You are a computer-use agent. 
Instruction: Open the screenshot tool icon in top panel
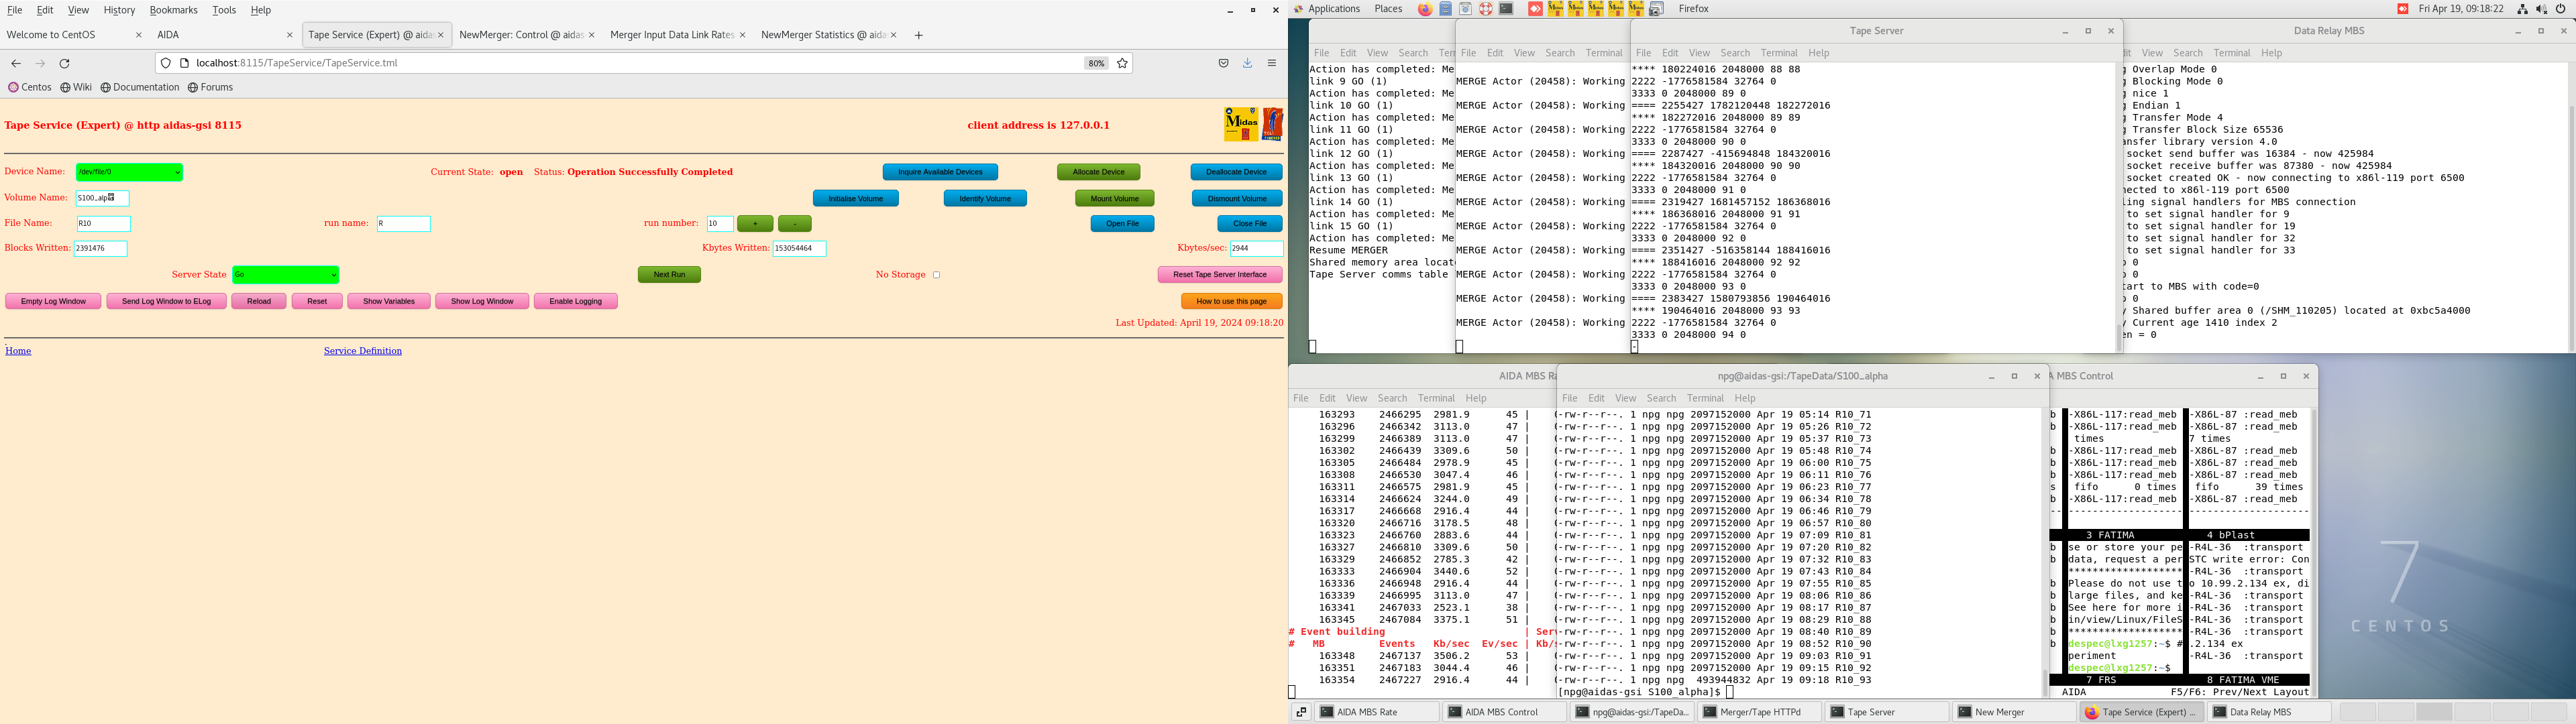tap(1656, 9)
